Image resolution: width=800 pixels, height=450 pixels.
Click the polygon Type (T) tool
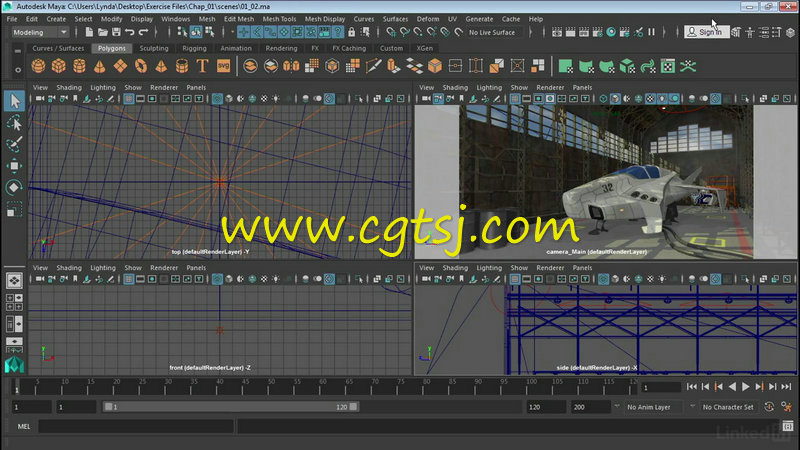203,66
